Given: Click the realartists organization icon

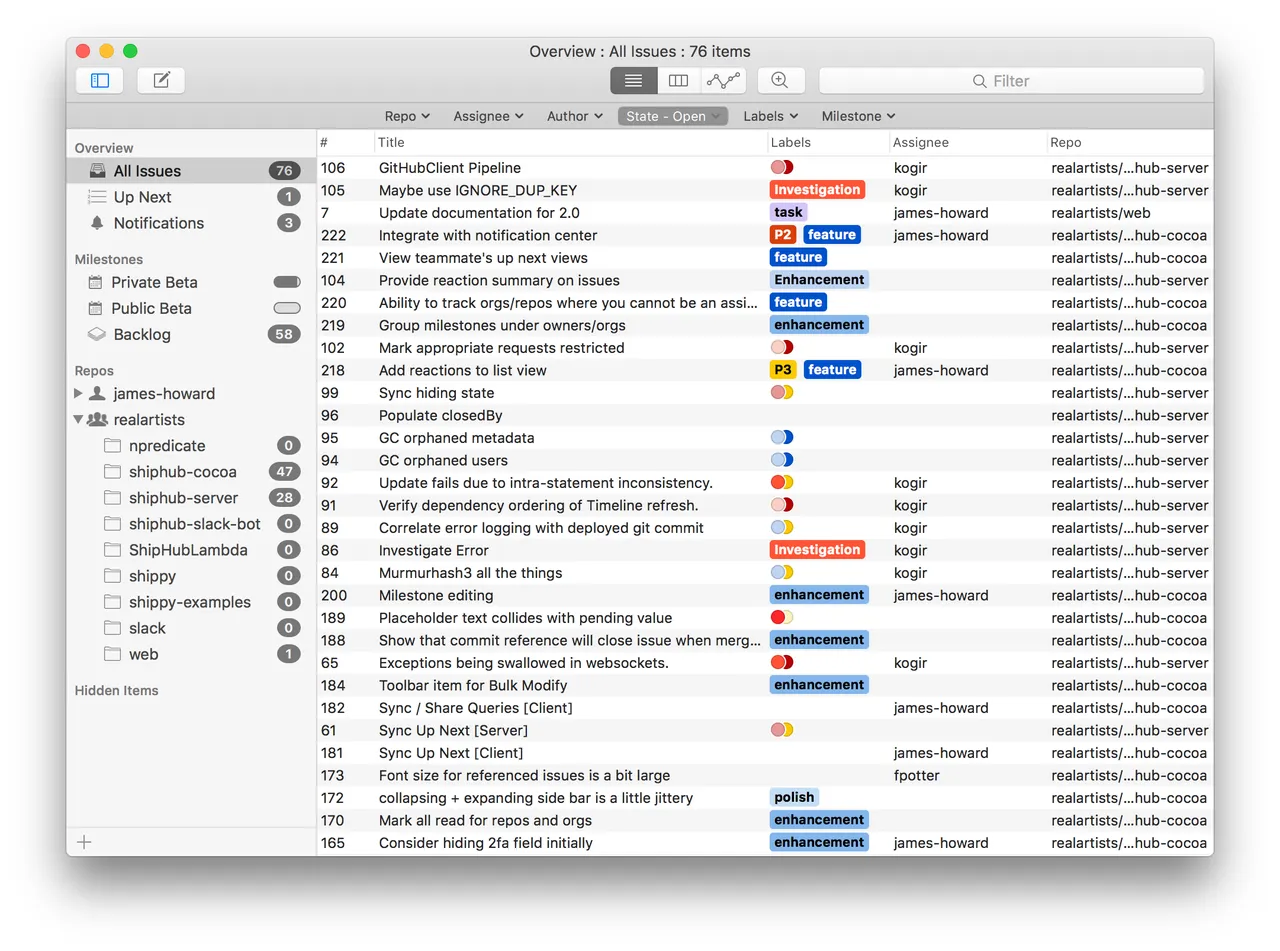Looking at the screenshot, I should pos(97,419).
